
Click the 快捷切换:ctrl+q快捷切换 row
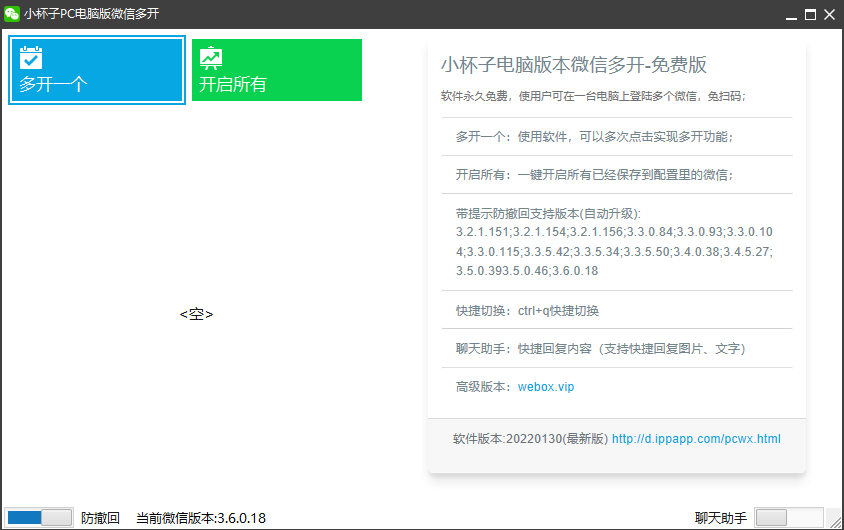(x=617, y=311)
